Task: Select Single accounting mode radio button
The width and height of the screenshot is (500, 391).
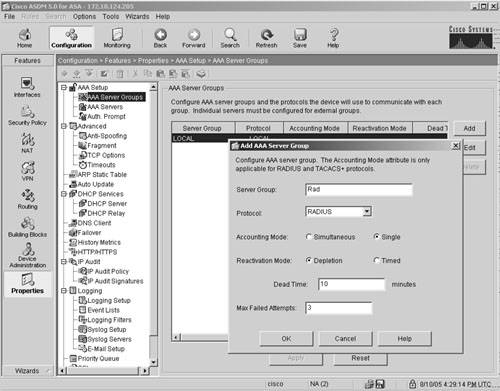Action: [x=377, y=237]
